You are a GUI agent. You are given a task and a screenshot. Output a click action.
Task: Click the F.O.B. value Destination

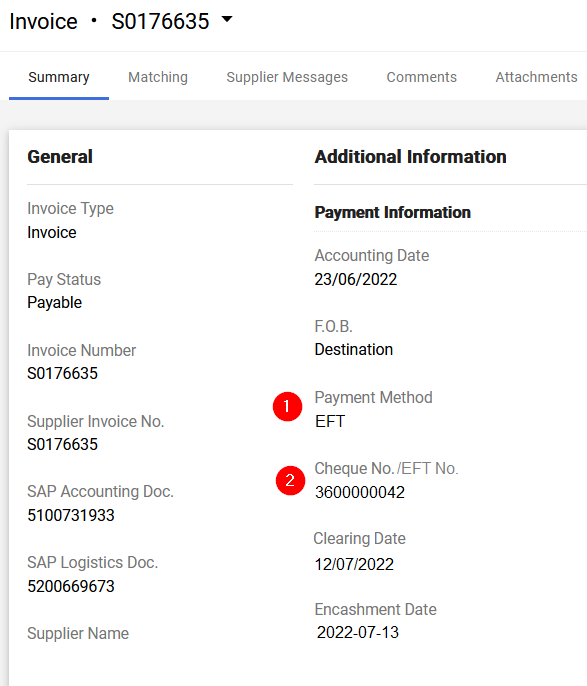(x=354, y=350)
